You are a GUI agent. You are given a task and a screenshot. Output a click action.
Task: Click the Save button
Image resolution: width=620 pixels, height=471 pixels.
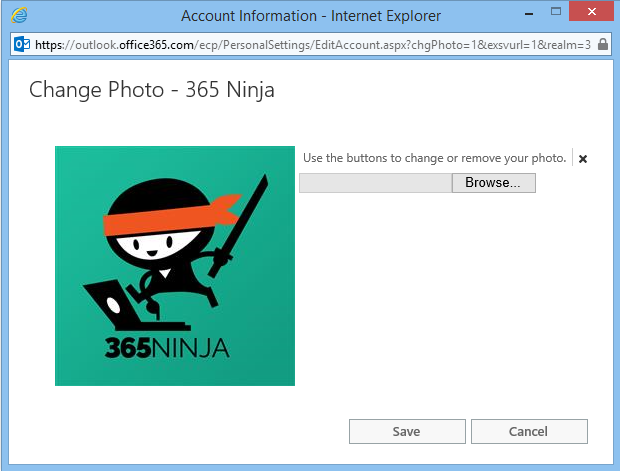(x=407, y=431)
